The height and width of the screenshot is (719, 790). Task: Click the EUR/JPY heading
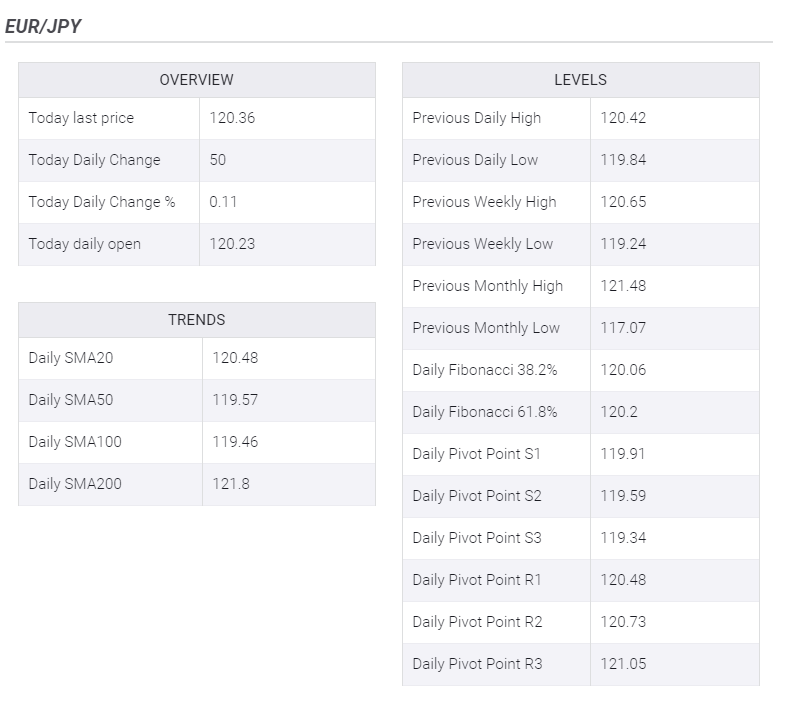click(x=43, y=27)
